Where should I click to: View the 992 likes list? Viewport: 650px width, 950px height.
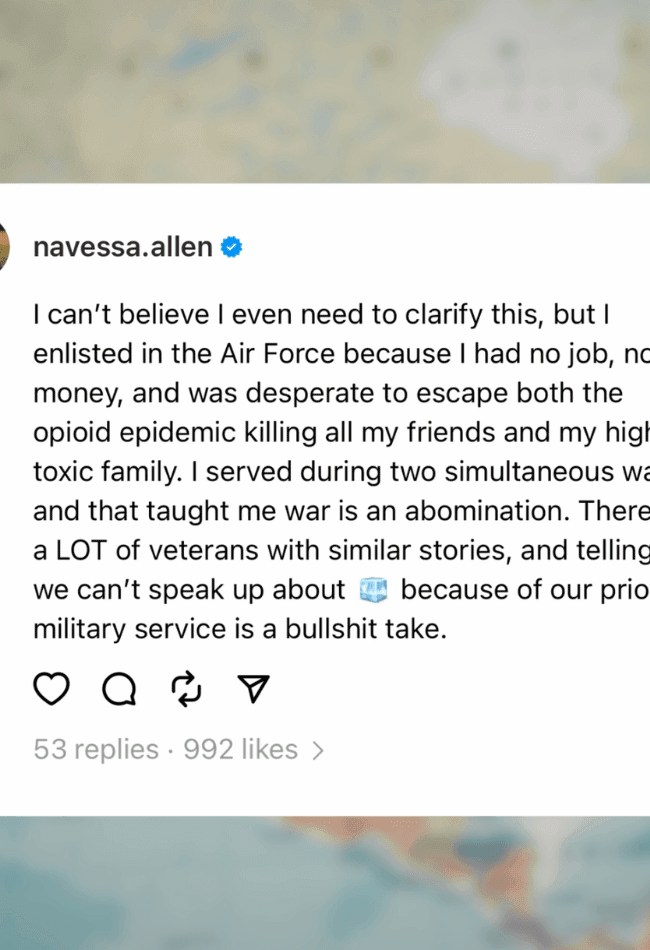[240, 750]
